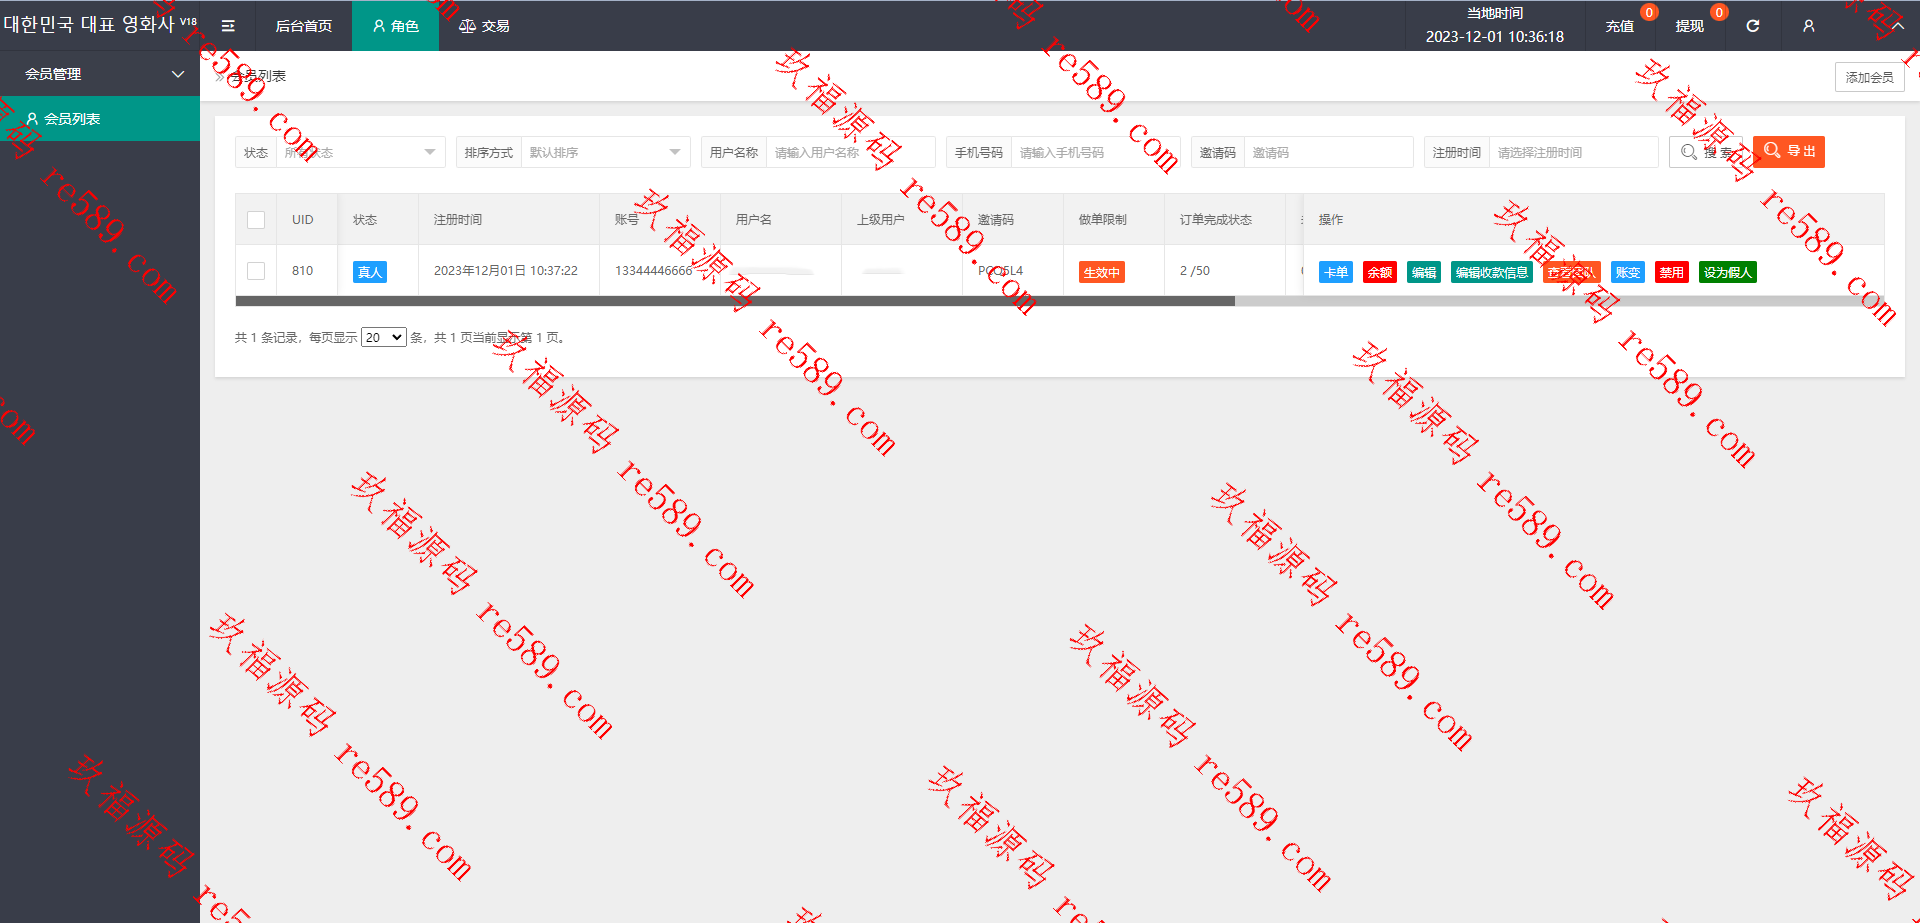
Task: Click the refresh icon in top bar
Action: tap(1752, 26)
